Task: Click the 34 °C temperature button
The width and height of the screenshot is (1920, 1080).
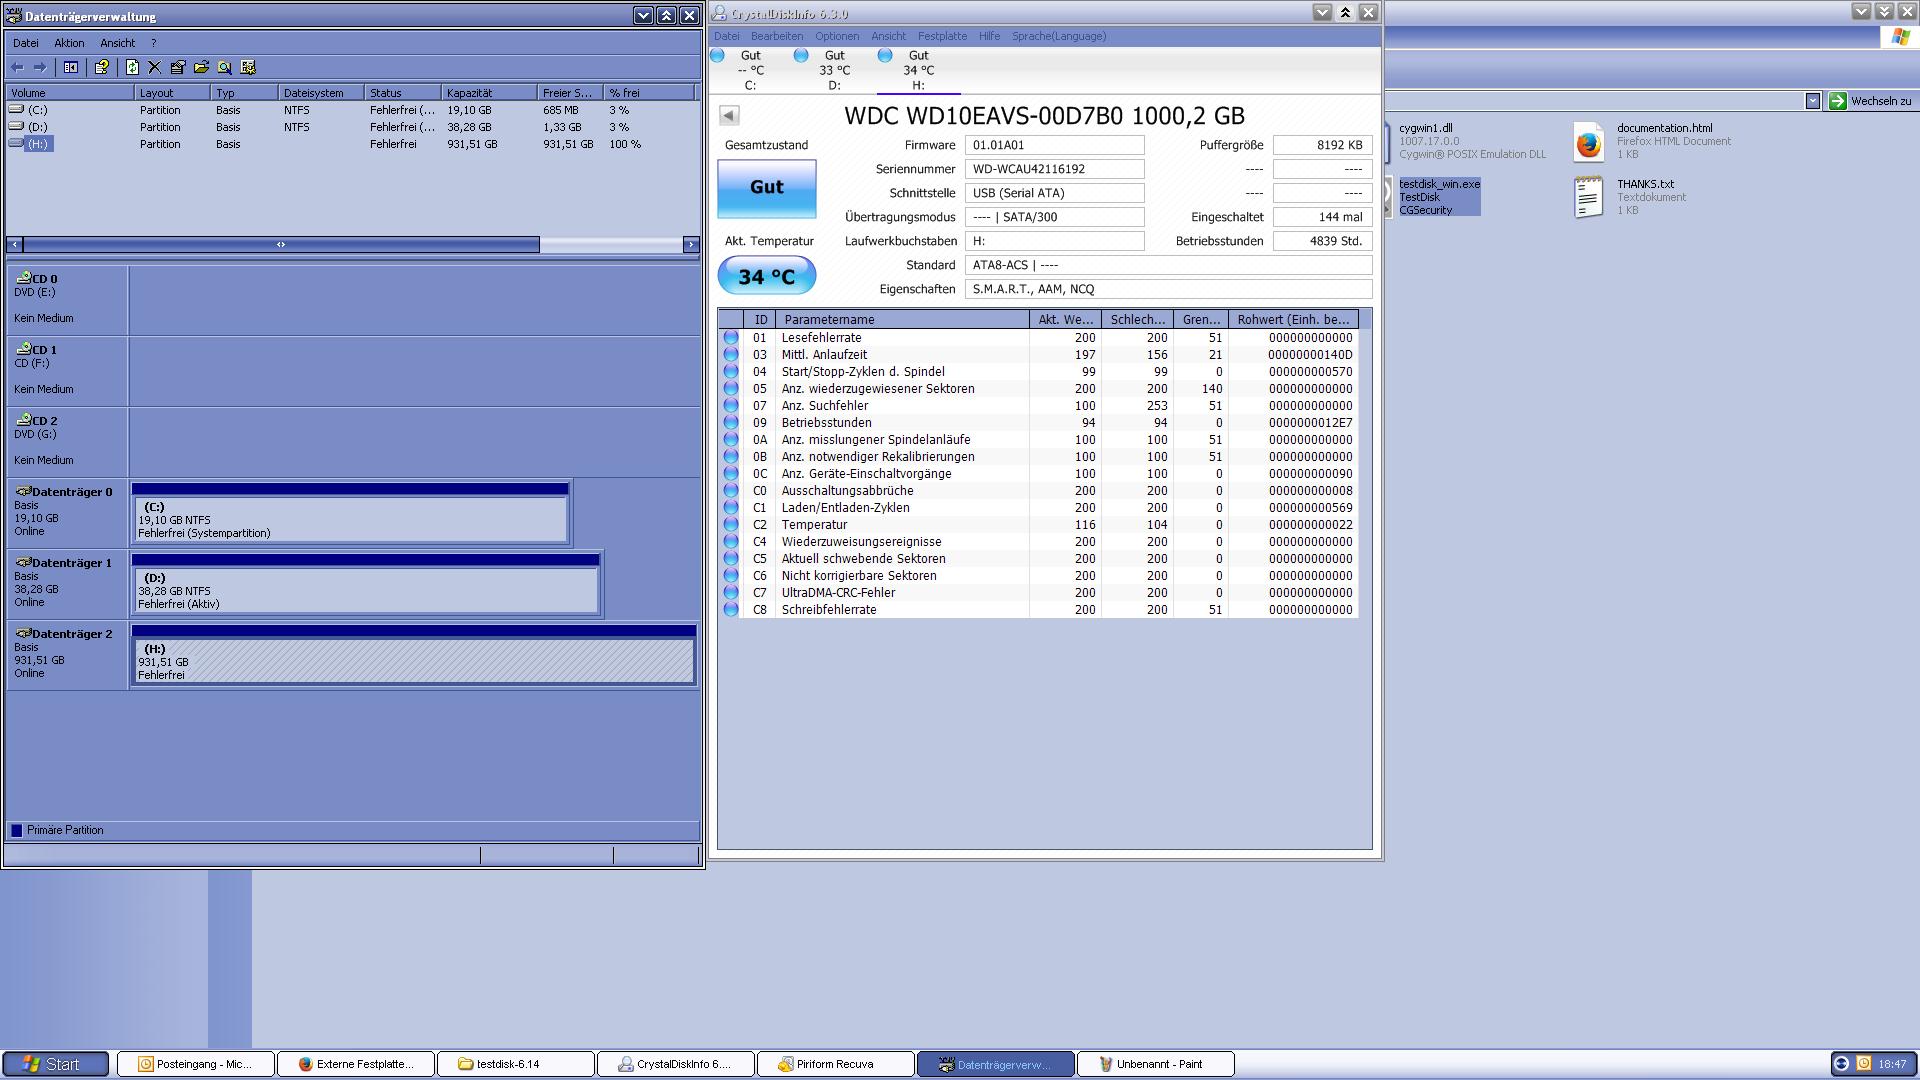Action: [766, 276]
